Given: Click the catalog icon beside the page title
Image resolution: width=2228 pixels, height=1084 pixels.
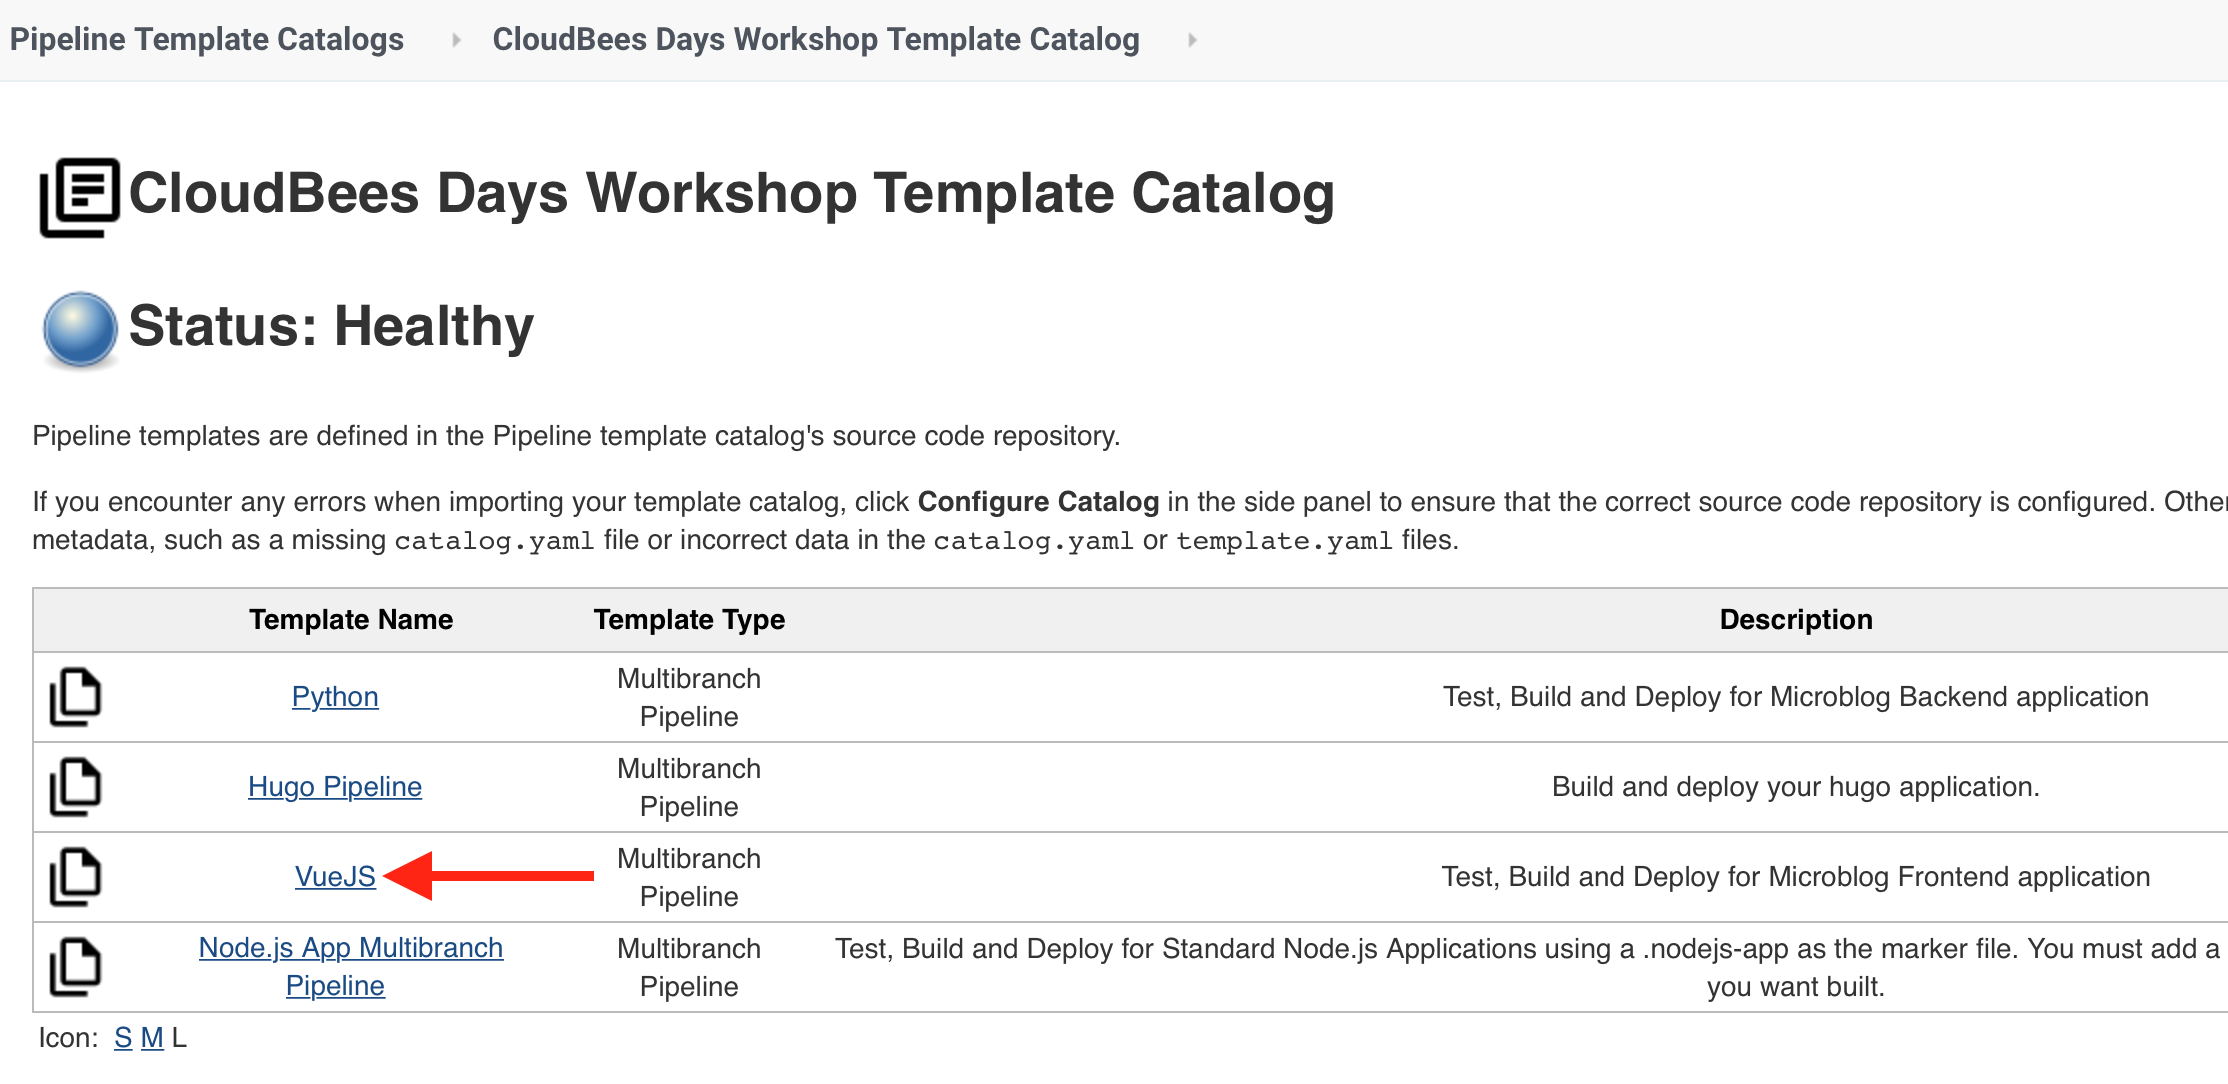Looking at the screenshot, I should [x=80, y=197].
